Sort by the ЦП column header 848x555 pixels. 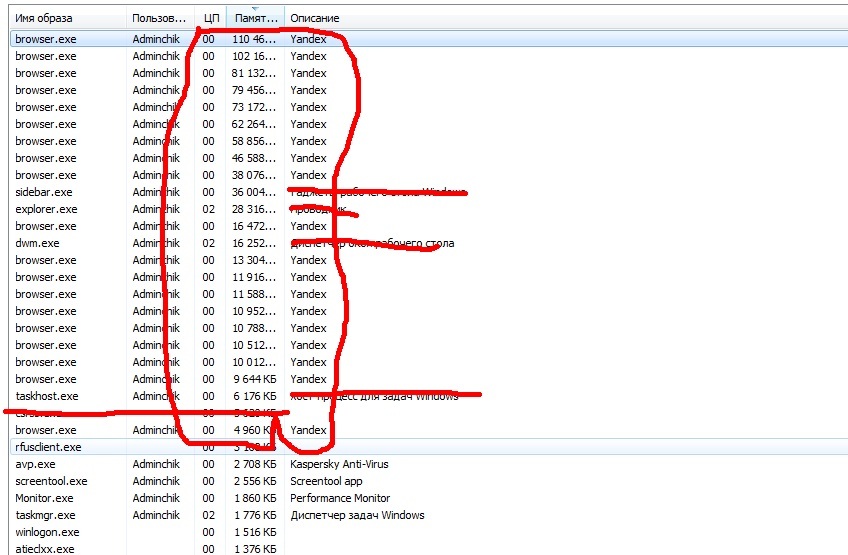pyautogui.click(x=210, y=18)
